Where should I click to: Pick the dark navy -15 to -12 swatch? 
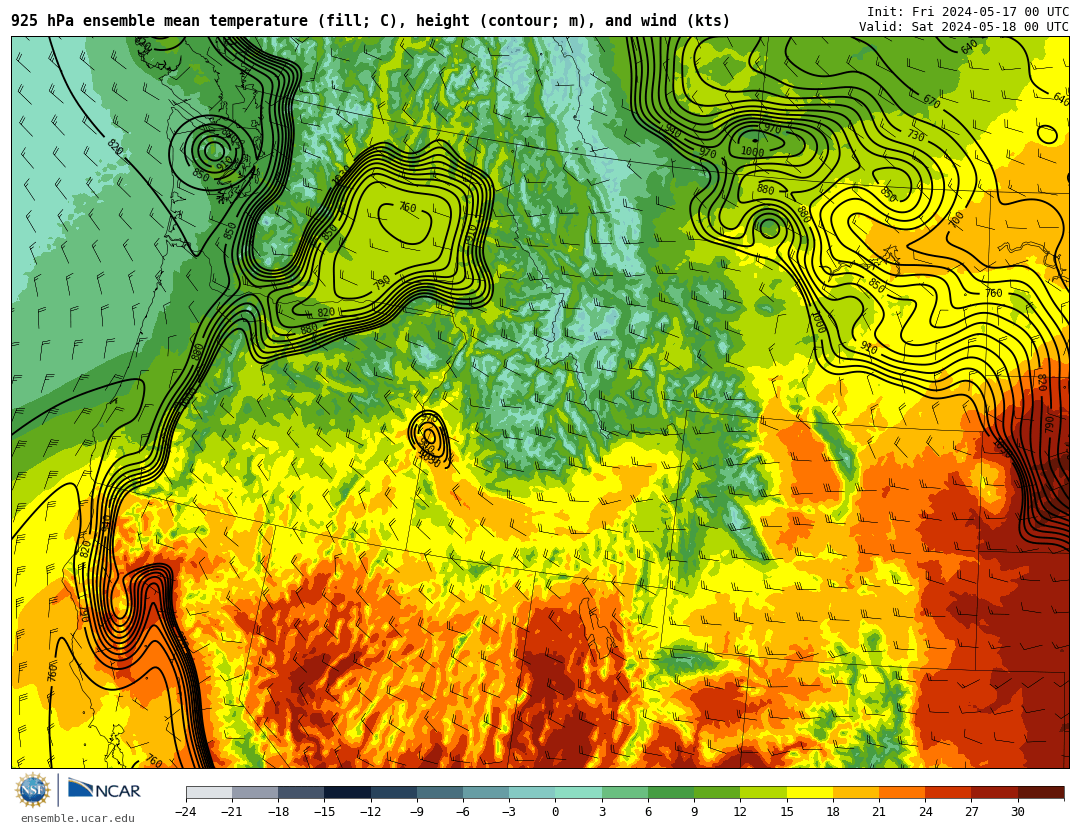tap(348, 792)
